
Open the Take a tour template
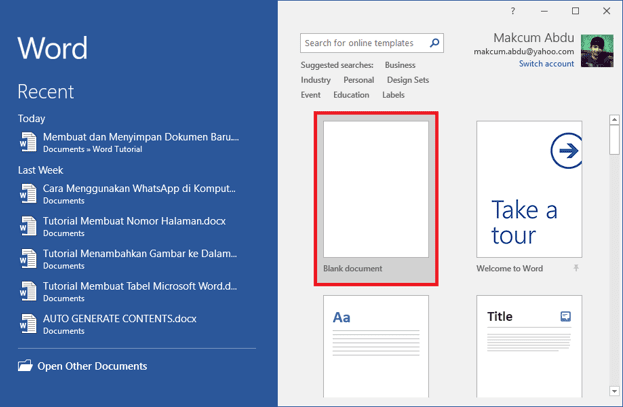(x=529, y=189)
